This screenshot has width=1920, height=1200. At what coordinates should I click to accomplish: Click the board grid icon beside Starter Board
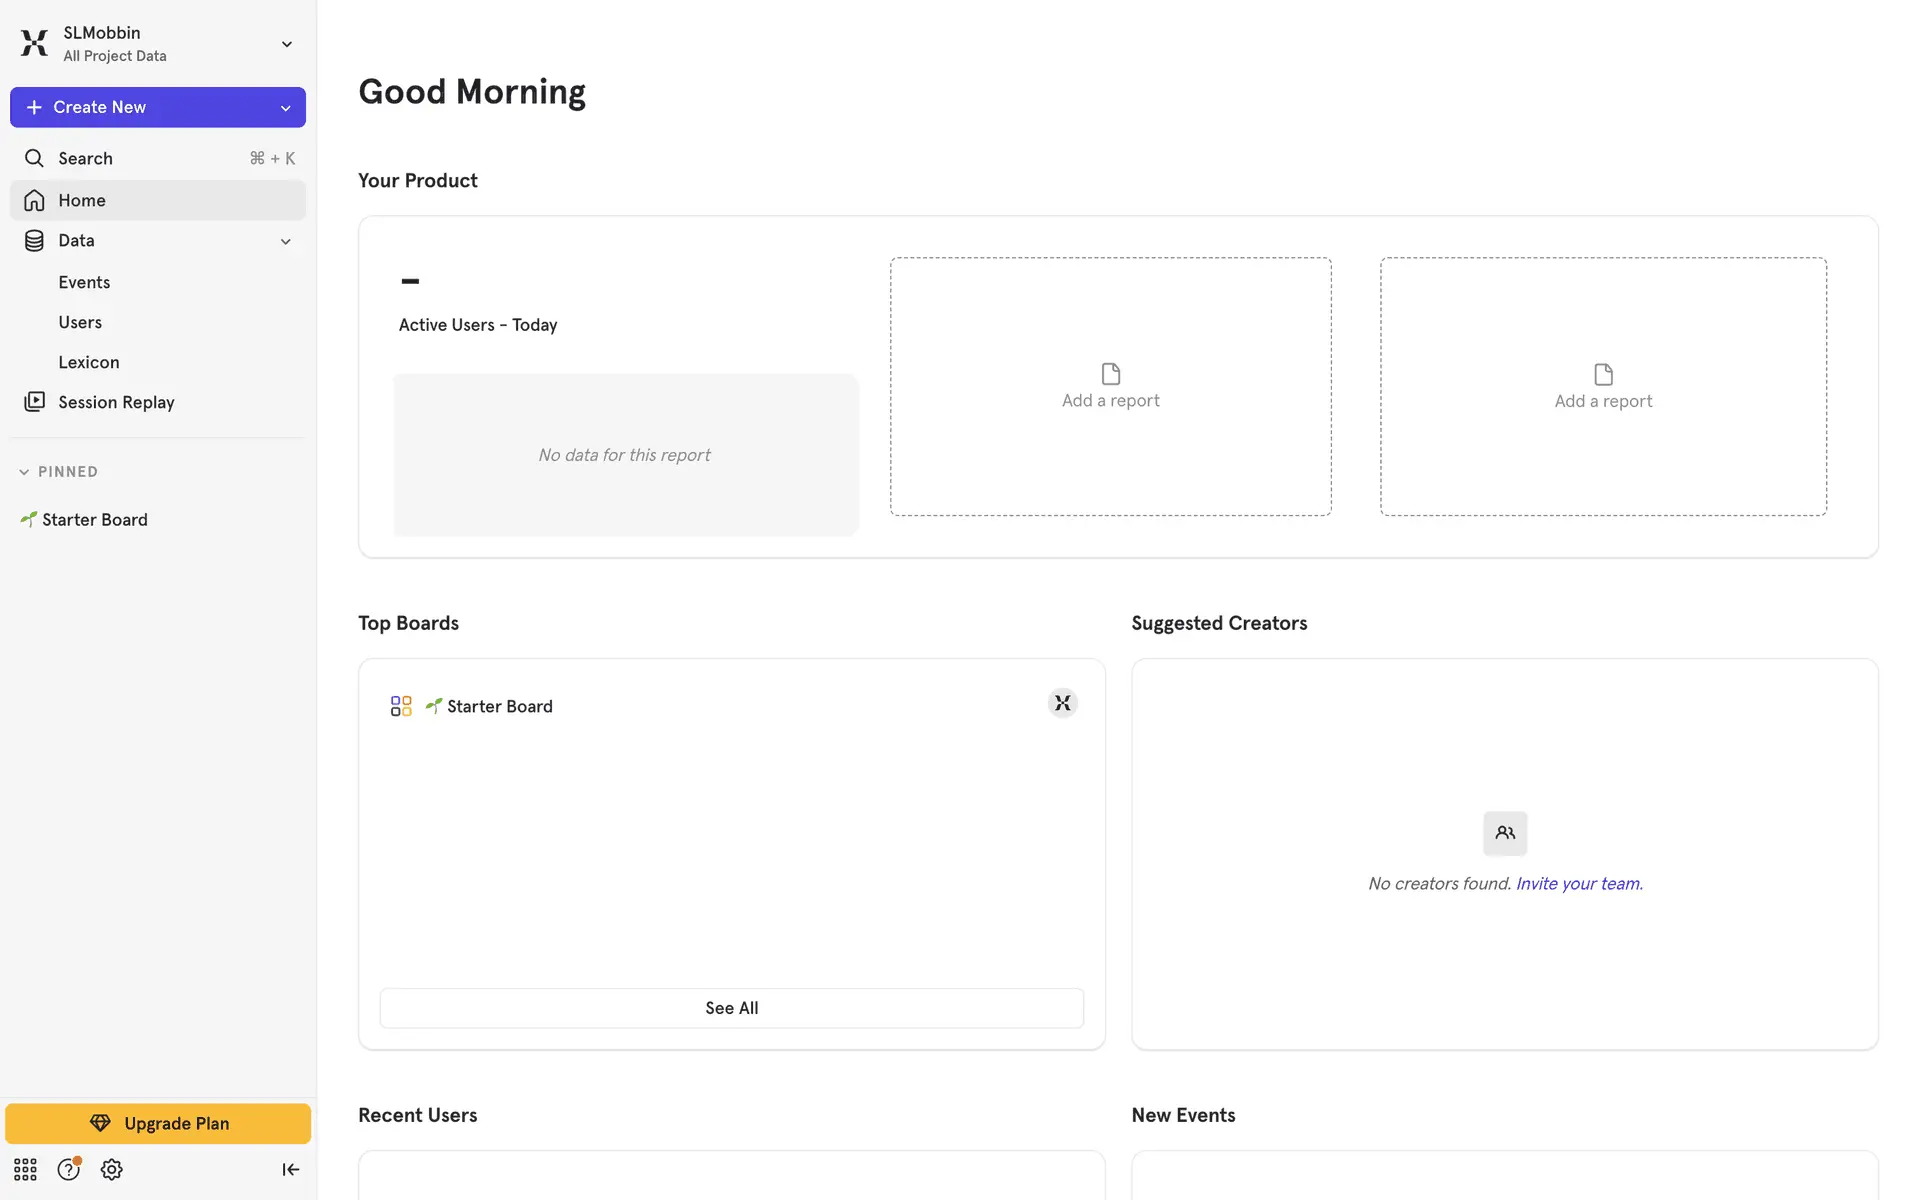[x=400, y=706]
